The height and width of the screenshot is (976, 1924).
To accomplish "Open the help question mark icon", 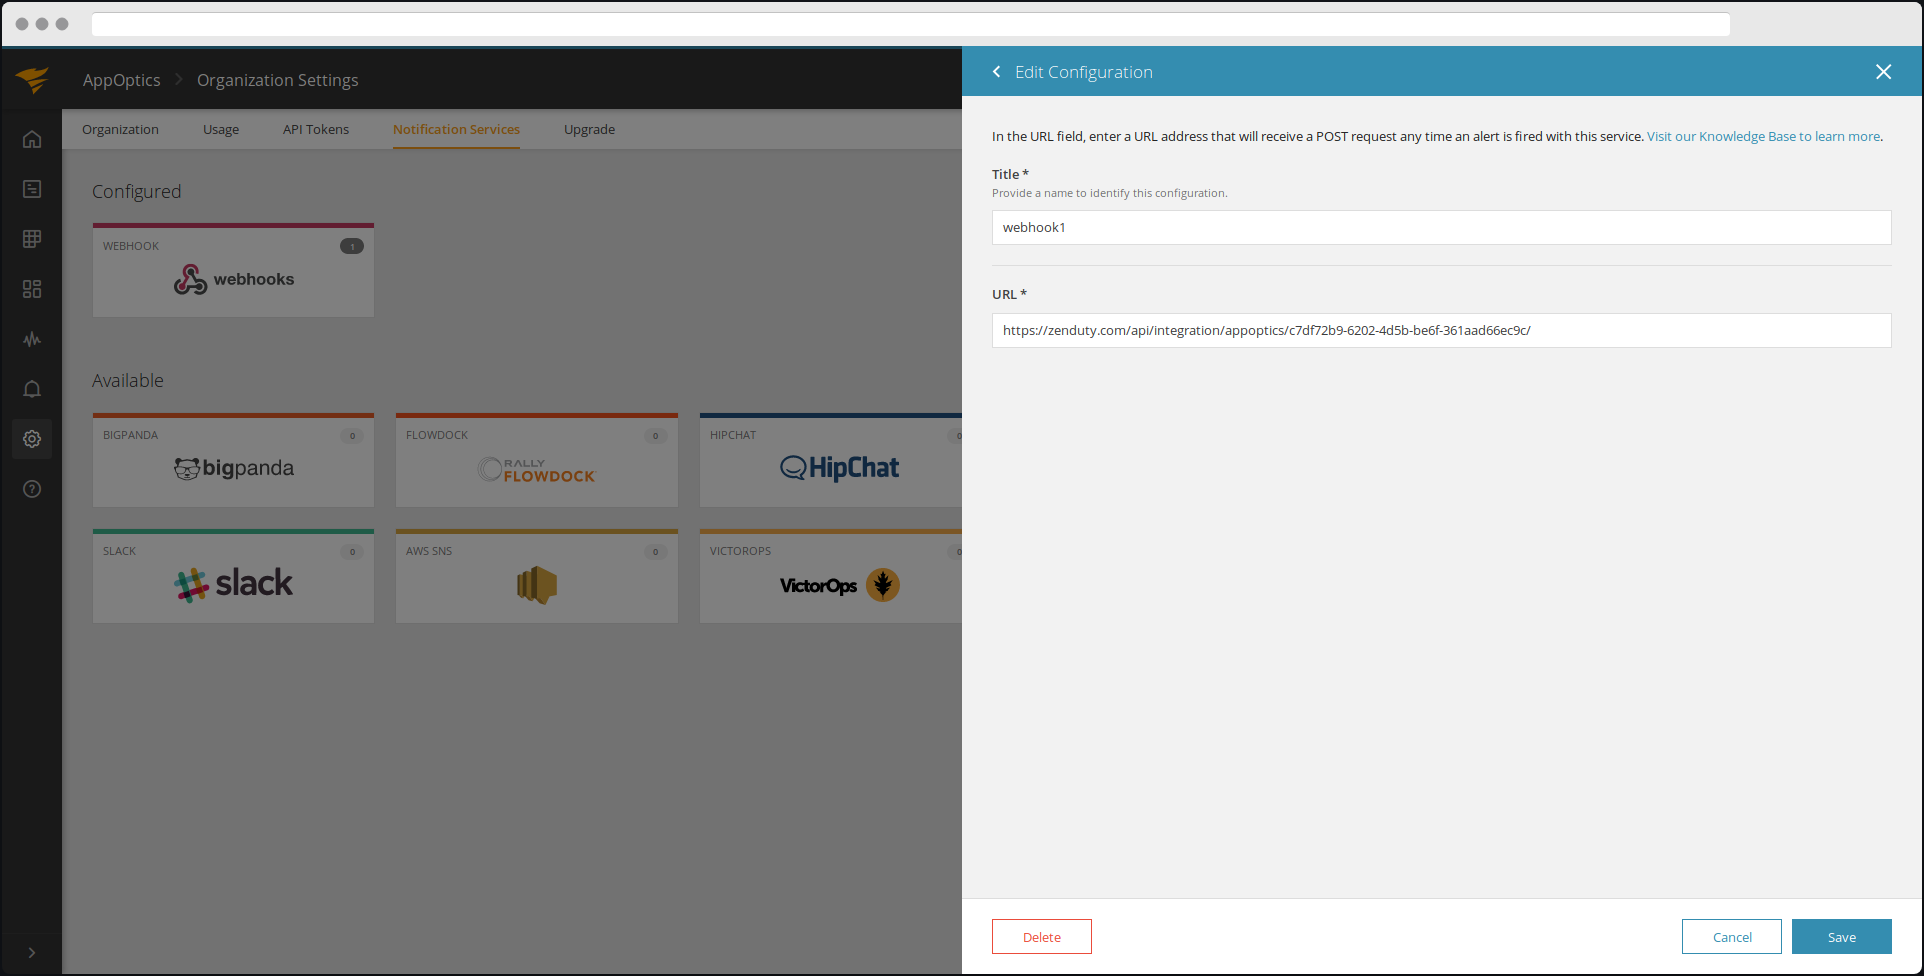I will tap(32, 489).
